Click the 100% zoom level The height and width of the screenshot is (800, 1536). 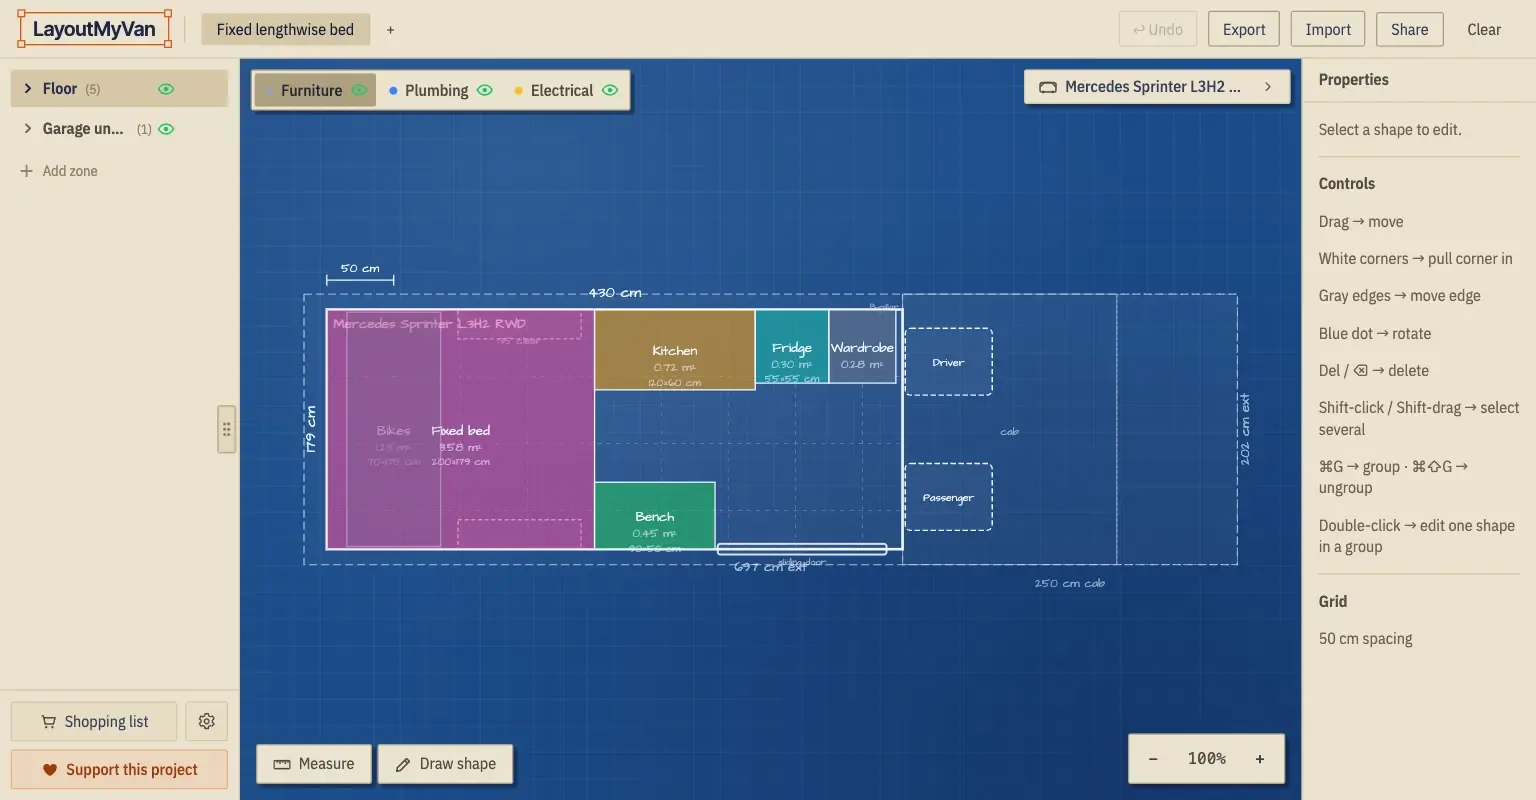click(1207, 759)
